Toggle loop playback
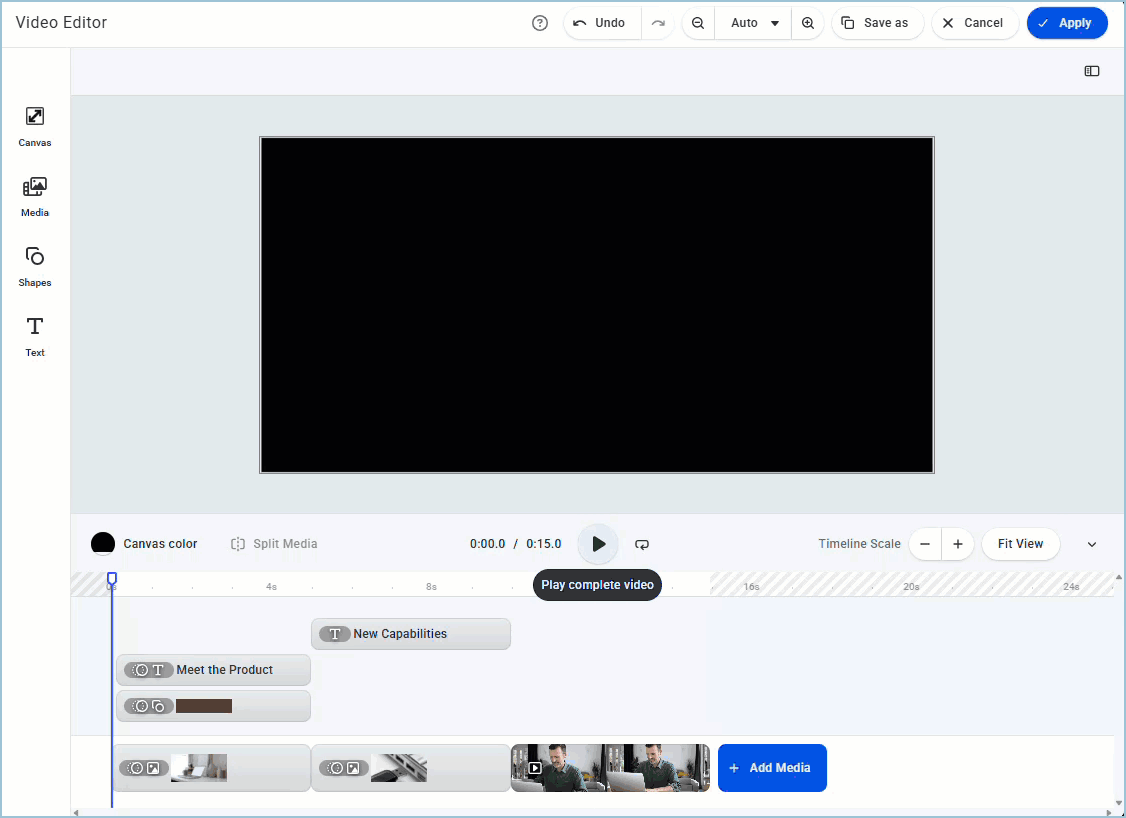Image resolution: width=1126 pixels, height=818 pixels. 642,544
